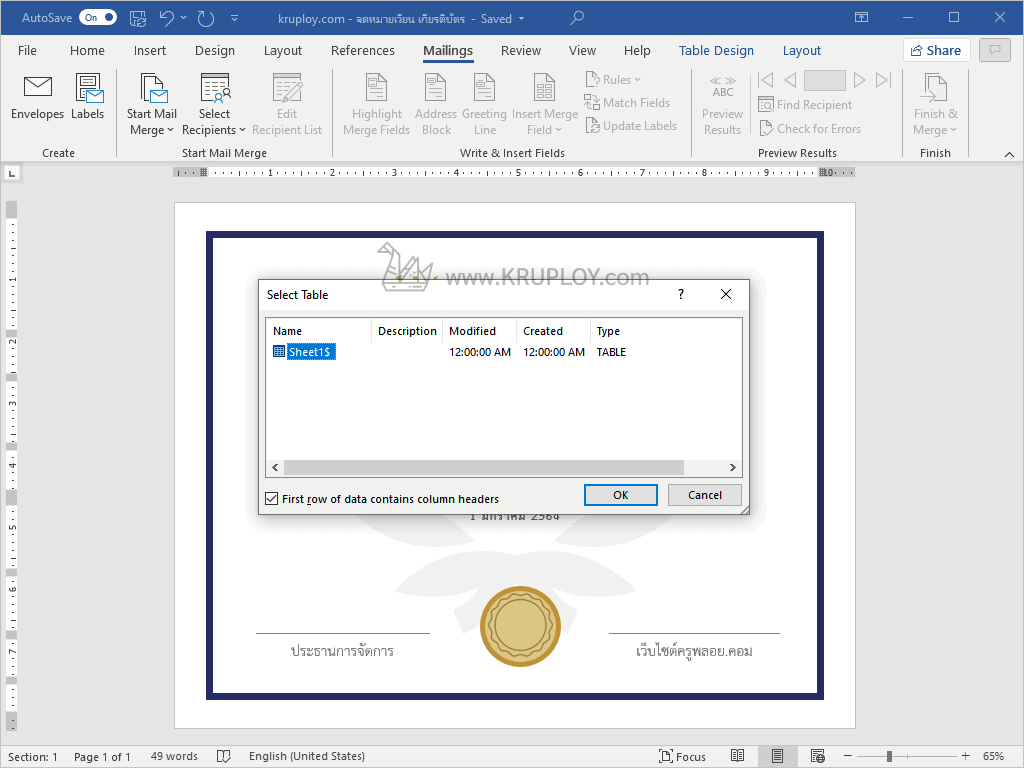Click Address Block icon
The height and width of the screenshot is (768, 1024).
click(x=436, y=88)
